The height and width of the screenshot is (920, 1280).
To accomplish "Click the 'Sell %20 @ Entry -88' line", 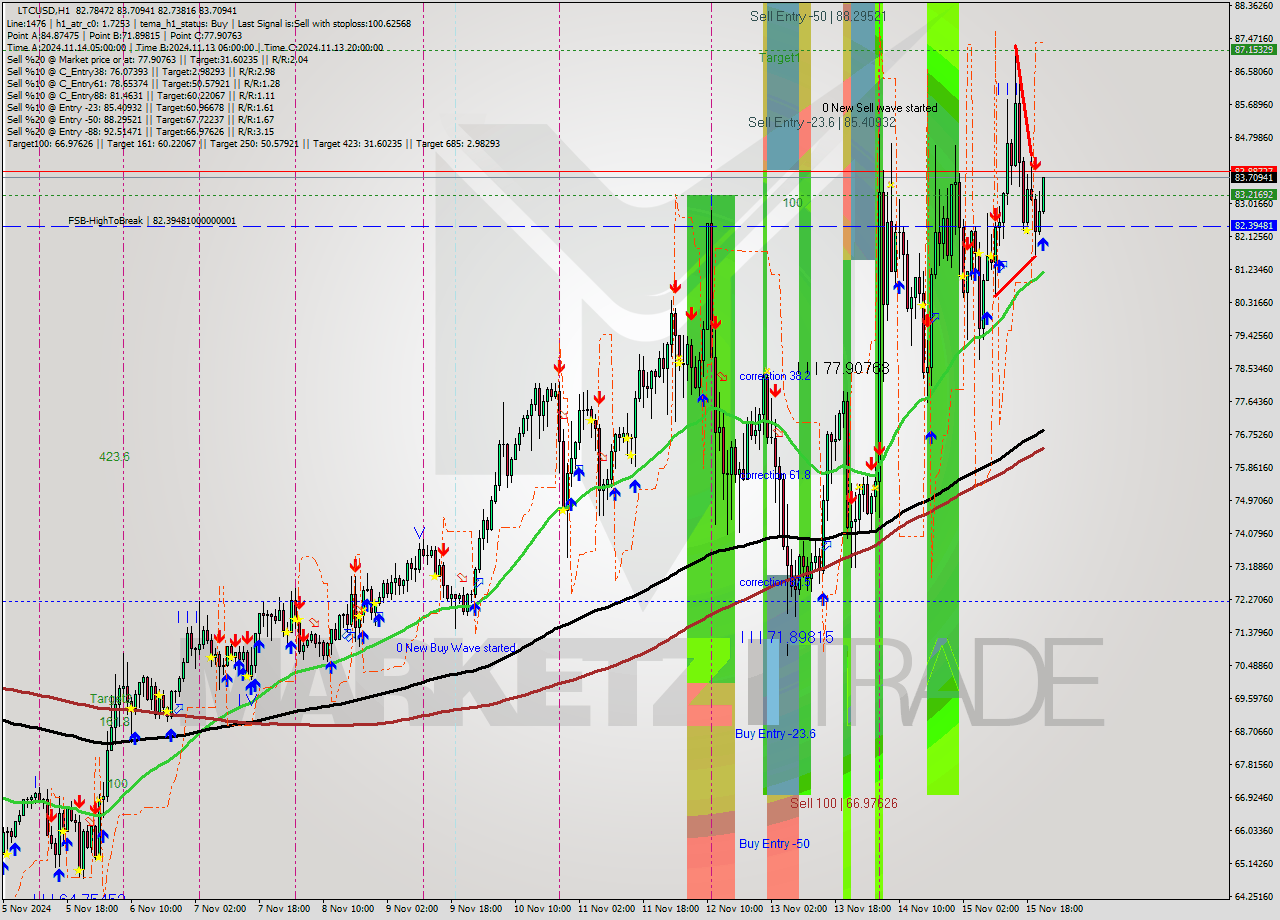I will (141, 131).
